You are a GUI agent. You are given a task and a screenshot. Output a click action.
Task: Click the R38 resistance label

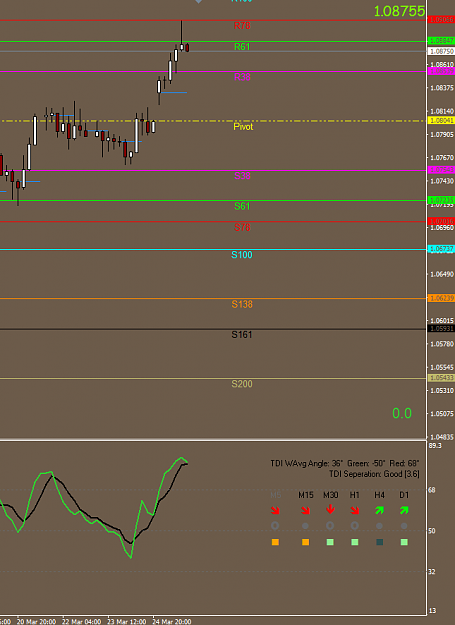tap(242, 77)
